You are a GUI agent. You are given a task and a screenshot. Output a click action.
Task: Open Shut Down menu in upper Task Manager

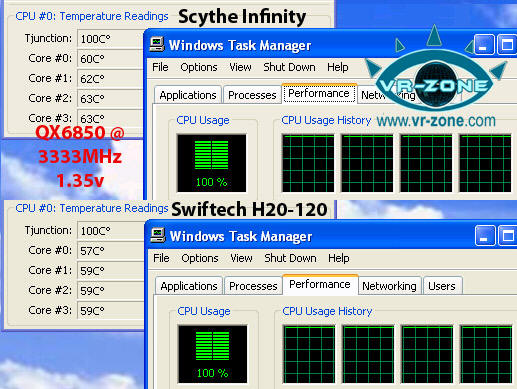click(289, 67)
